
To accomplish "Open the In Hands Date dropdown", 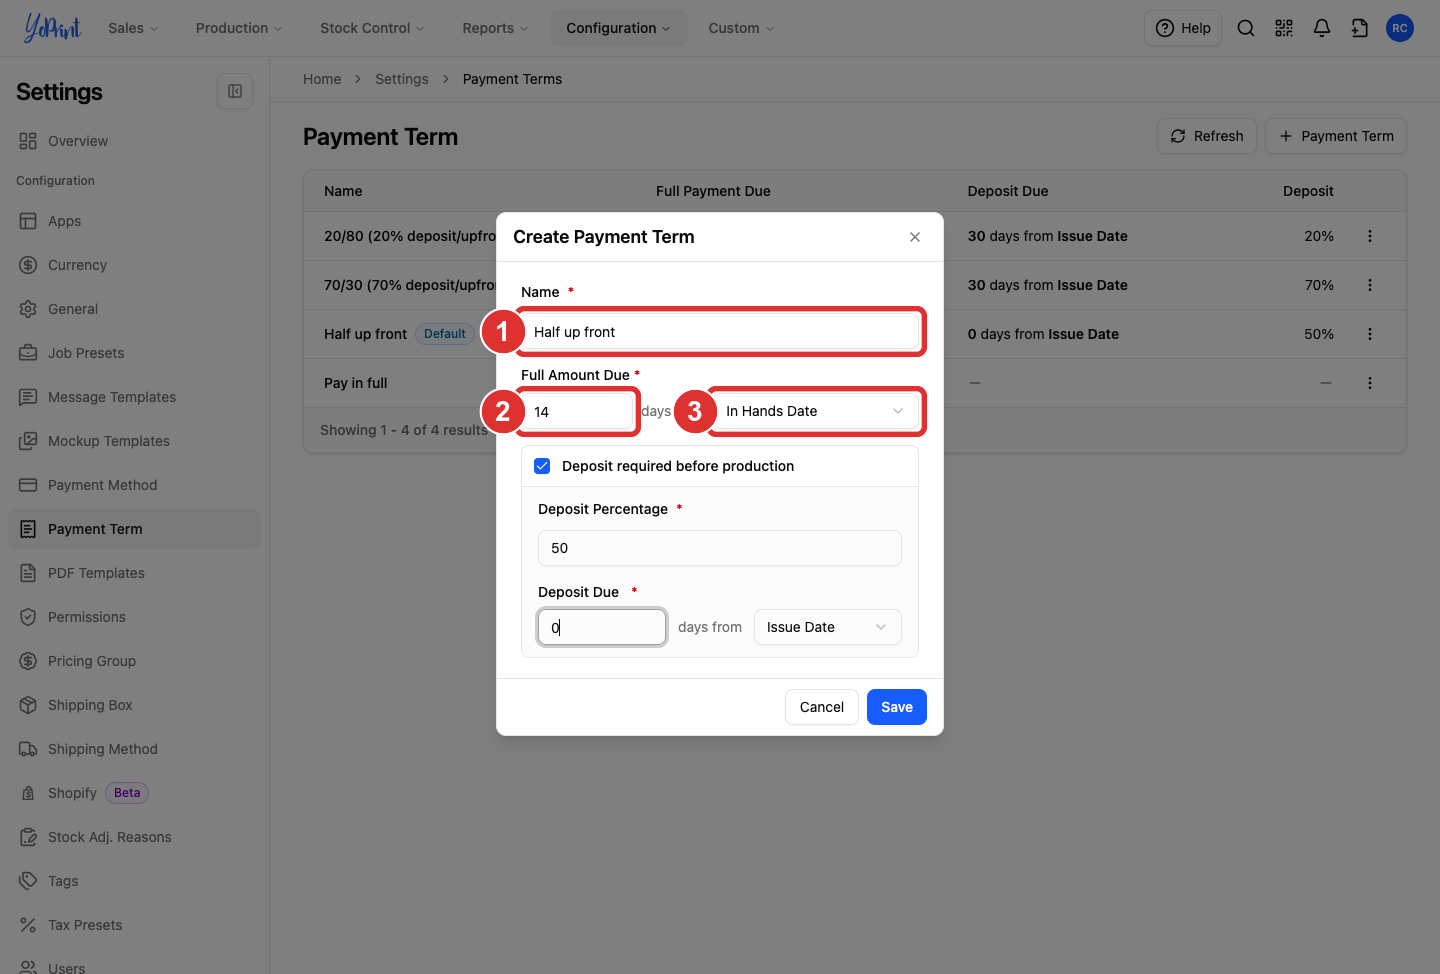I will pyautogui.click(x=816, y=411).
